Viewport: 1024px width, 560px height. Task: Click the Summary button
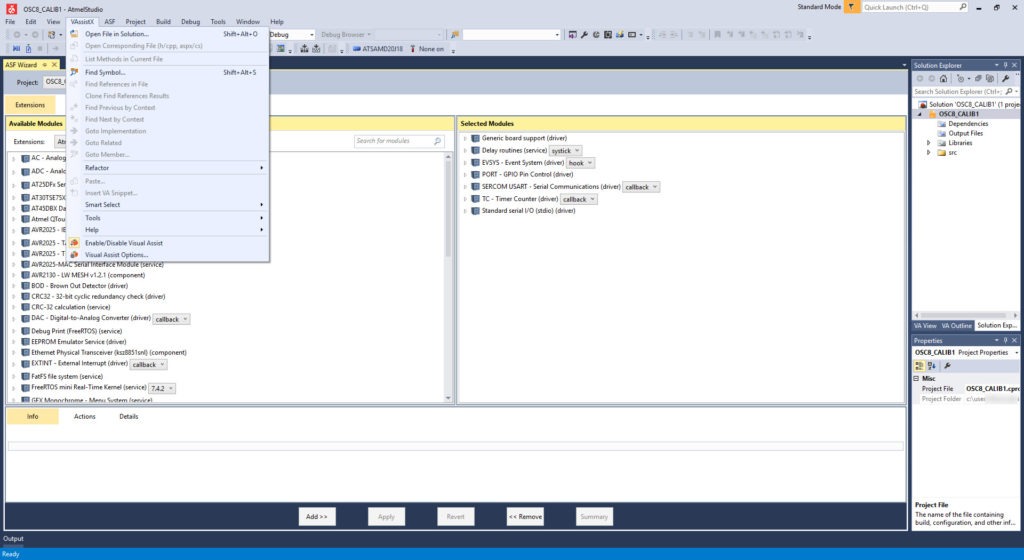click(x=594, y=517)
